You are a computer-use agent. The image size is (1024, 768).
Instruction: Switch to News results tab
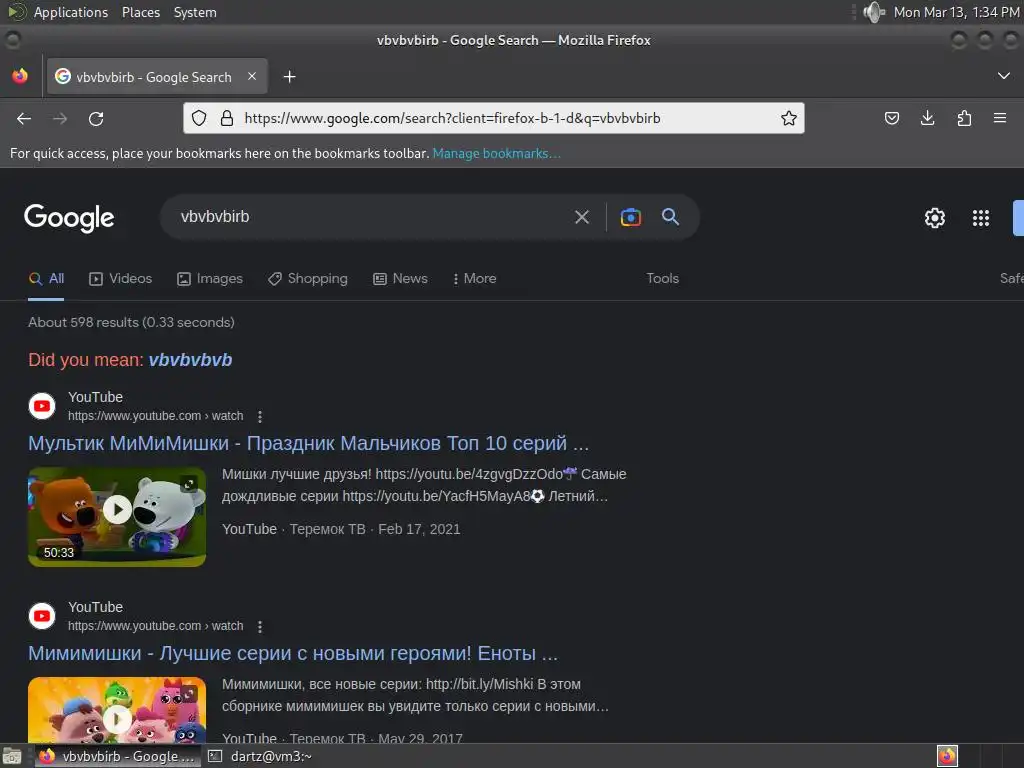point(400,279)
